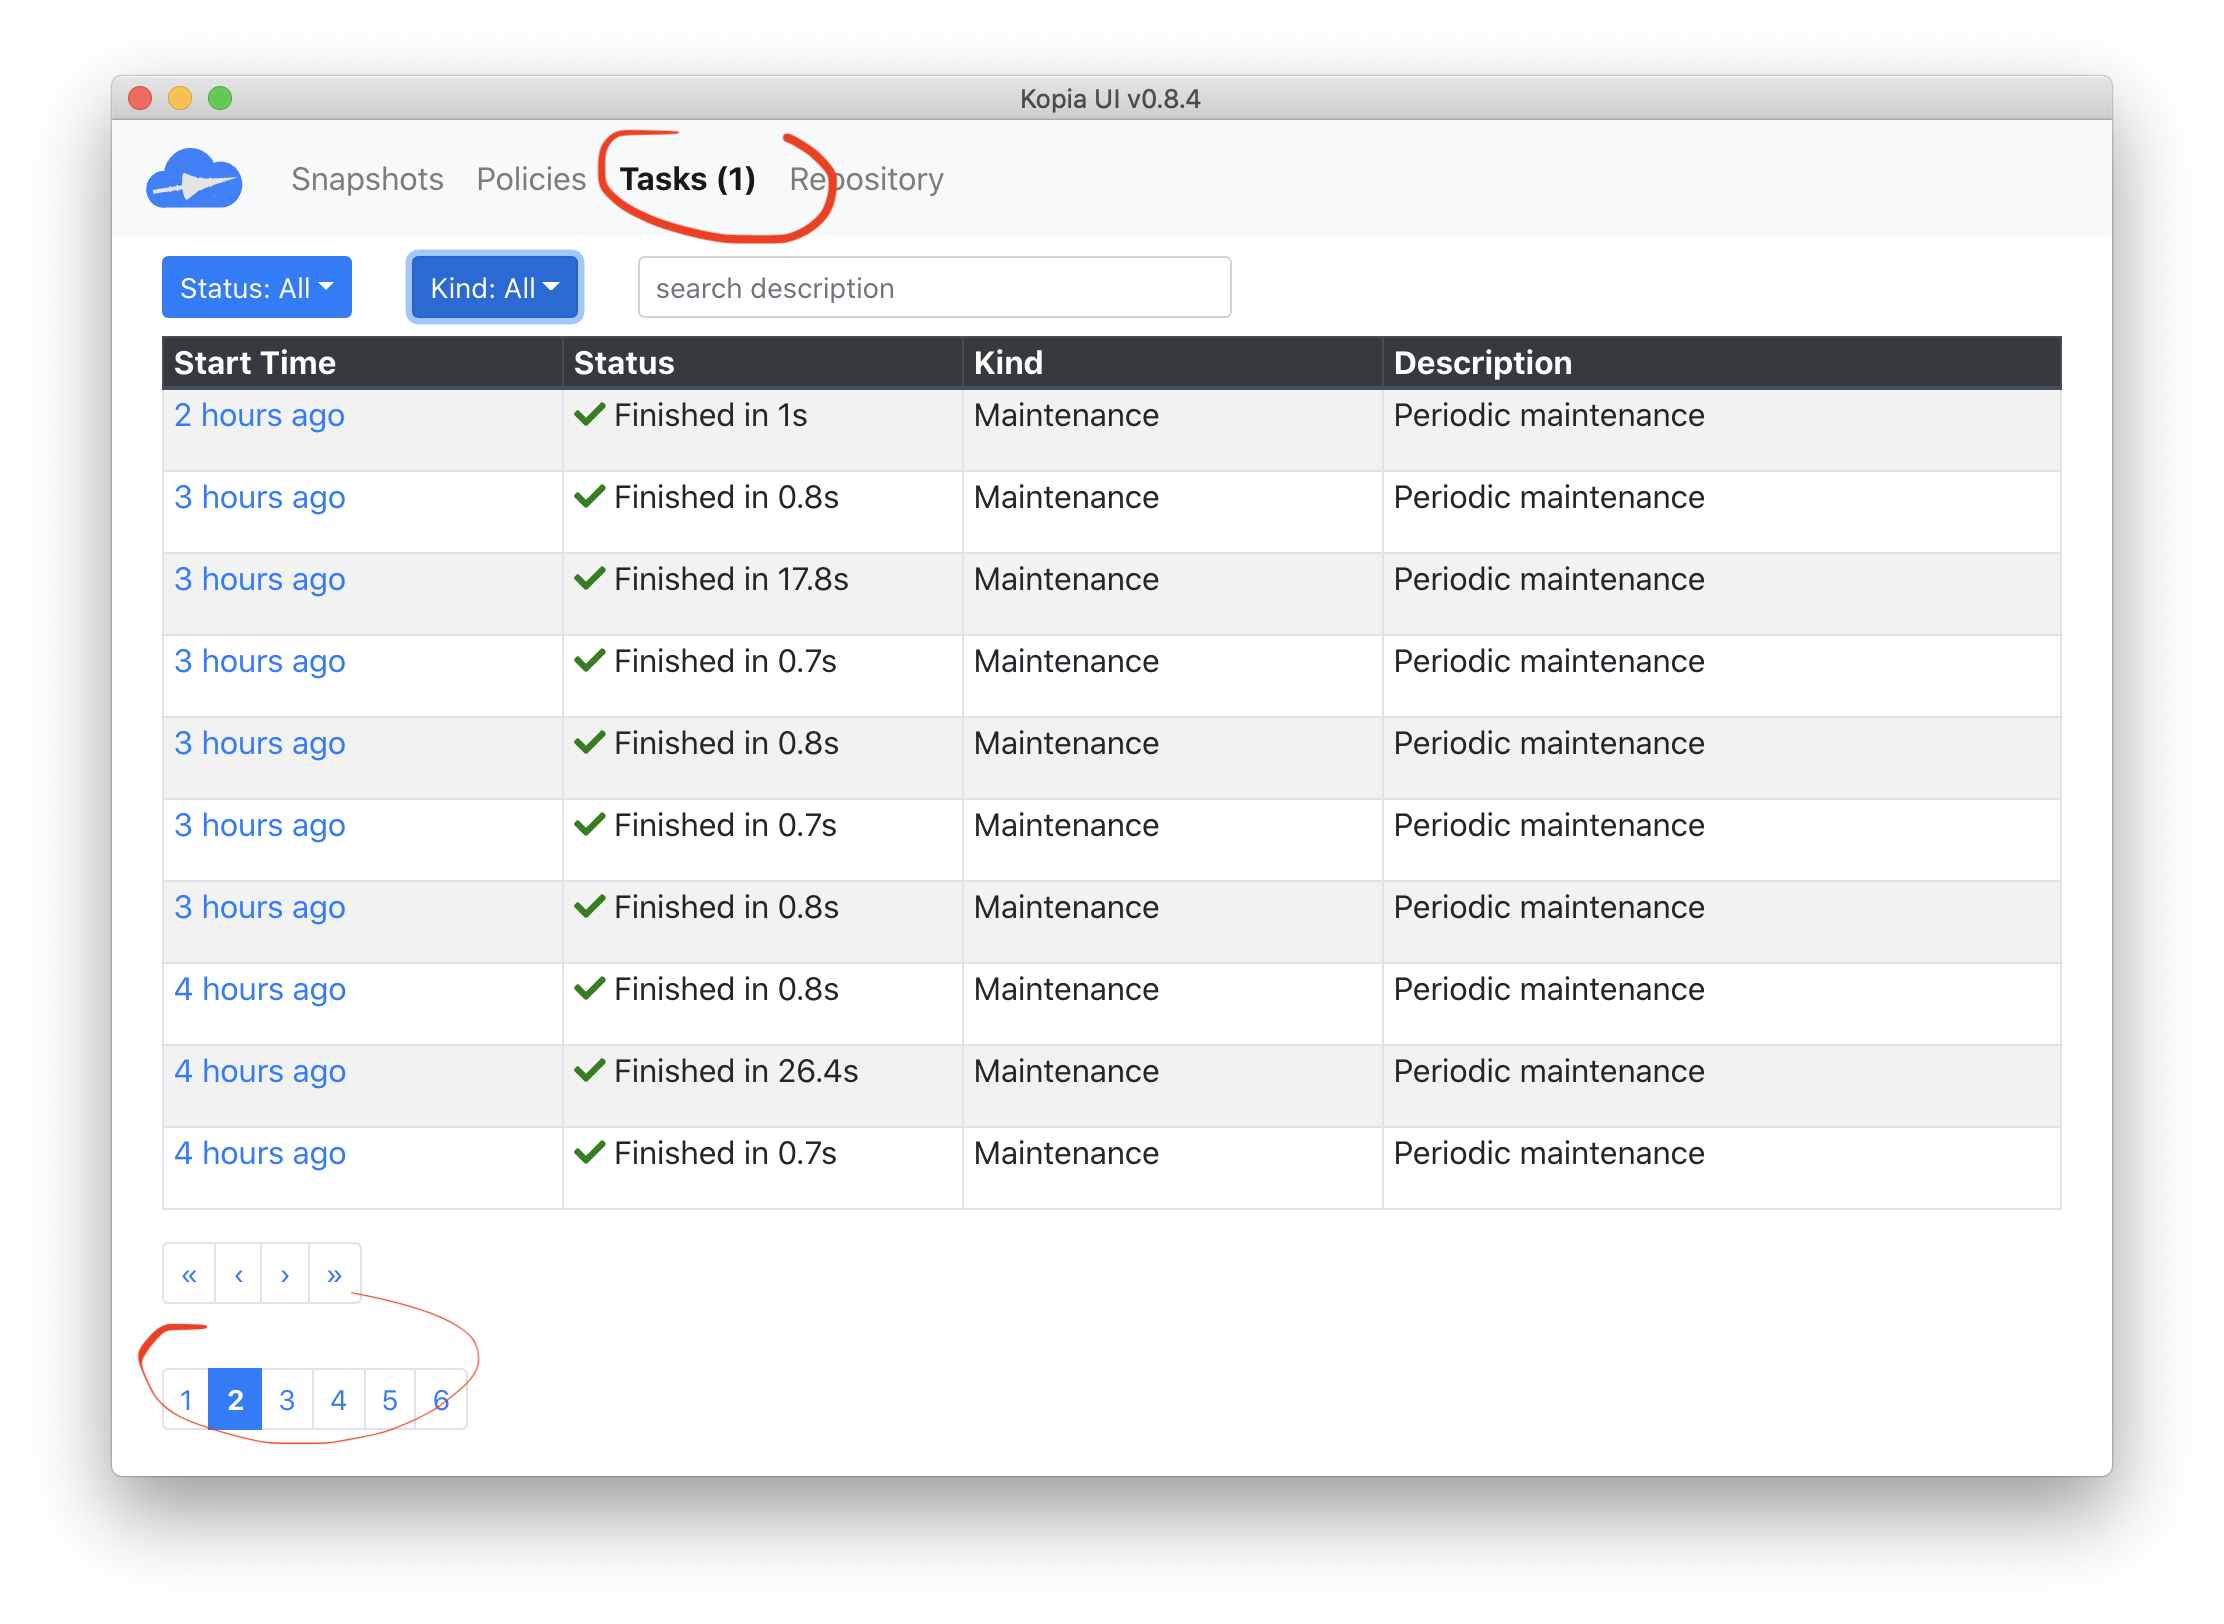
Task: Open the Status: All dropdown
Action: coord(256,287)
